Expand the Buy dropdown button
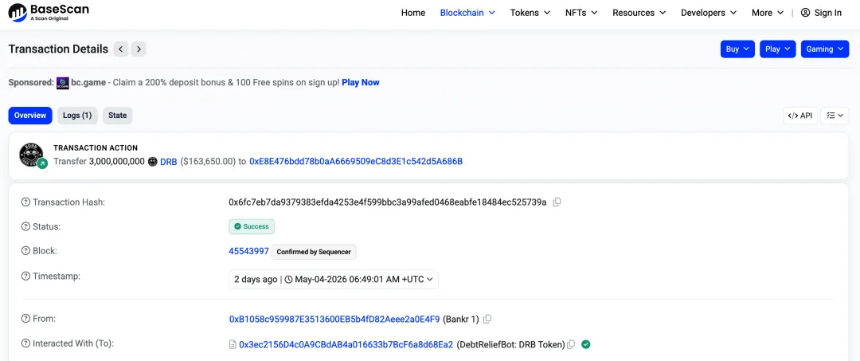The width and height of the screenshot is (860, 361). pos(738,49)
